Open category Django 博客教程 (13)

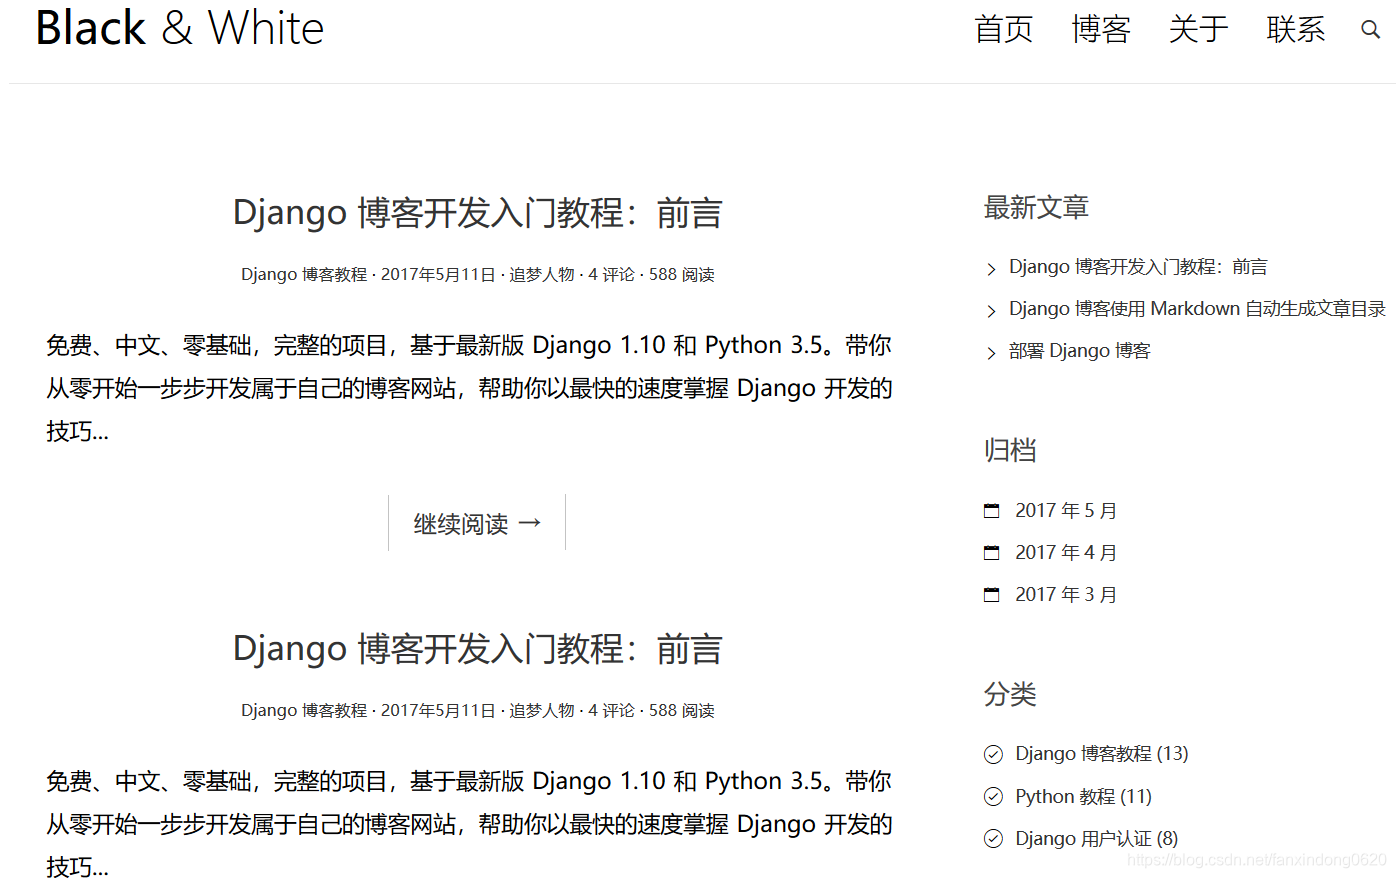click(x=1102, y=754)
